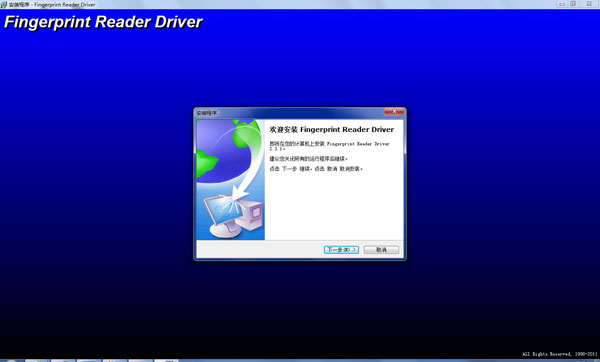
Task: Click the heading 欢迎安装 Fingerprint Reader Driver
Action: (332, 129)
